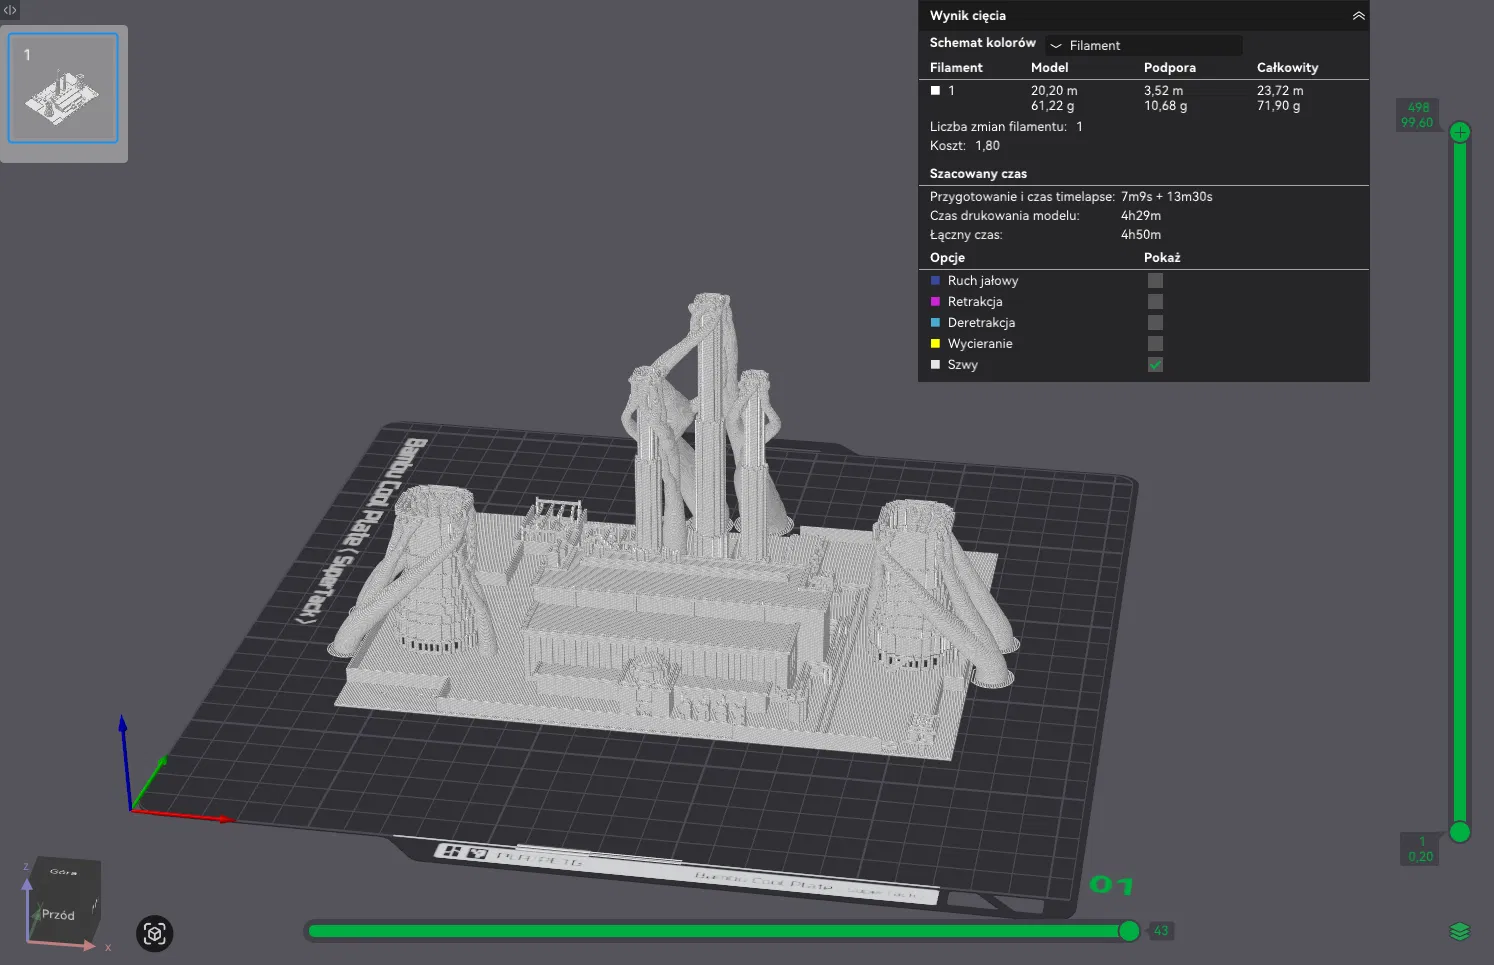Click the bottom handle of the vertical layer slider
Image resolution: width=1494 pixels, height=965 pixels.
click(x=1460, y=832)
